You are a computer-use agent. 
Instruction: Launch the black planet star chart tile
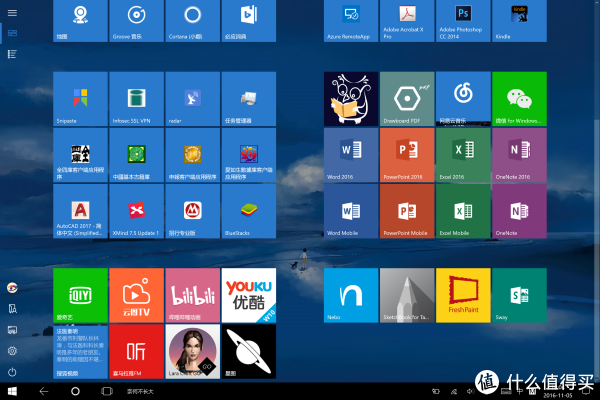click(249, 351)
